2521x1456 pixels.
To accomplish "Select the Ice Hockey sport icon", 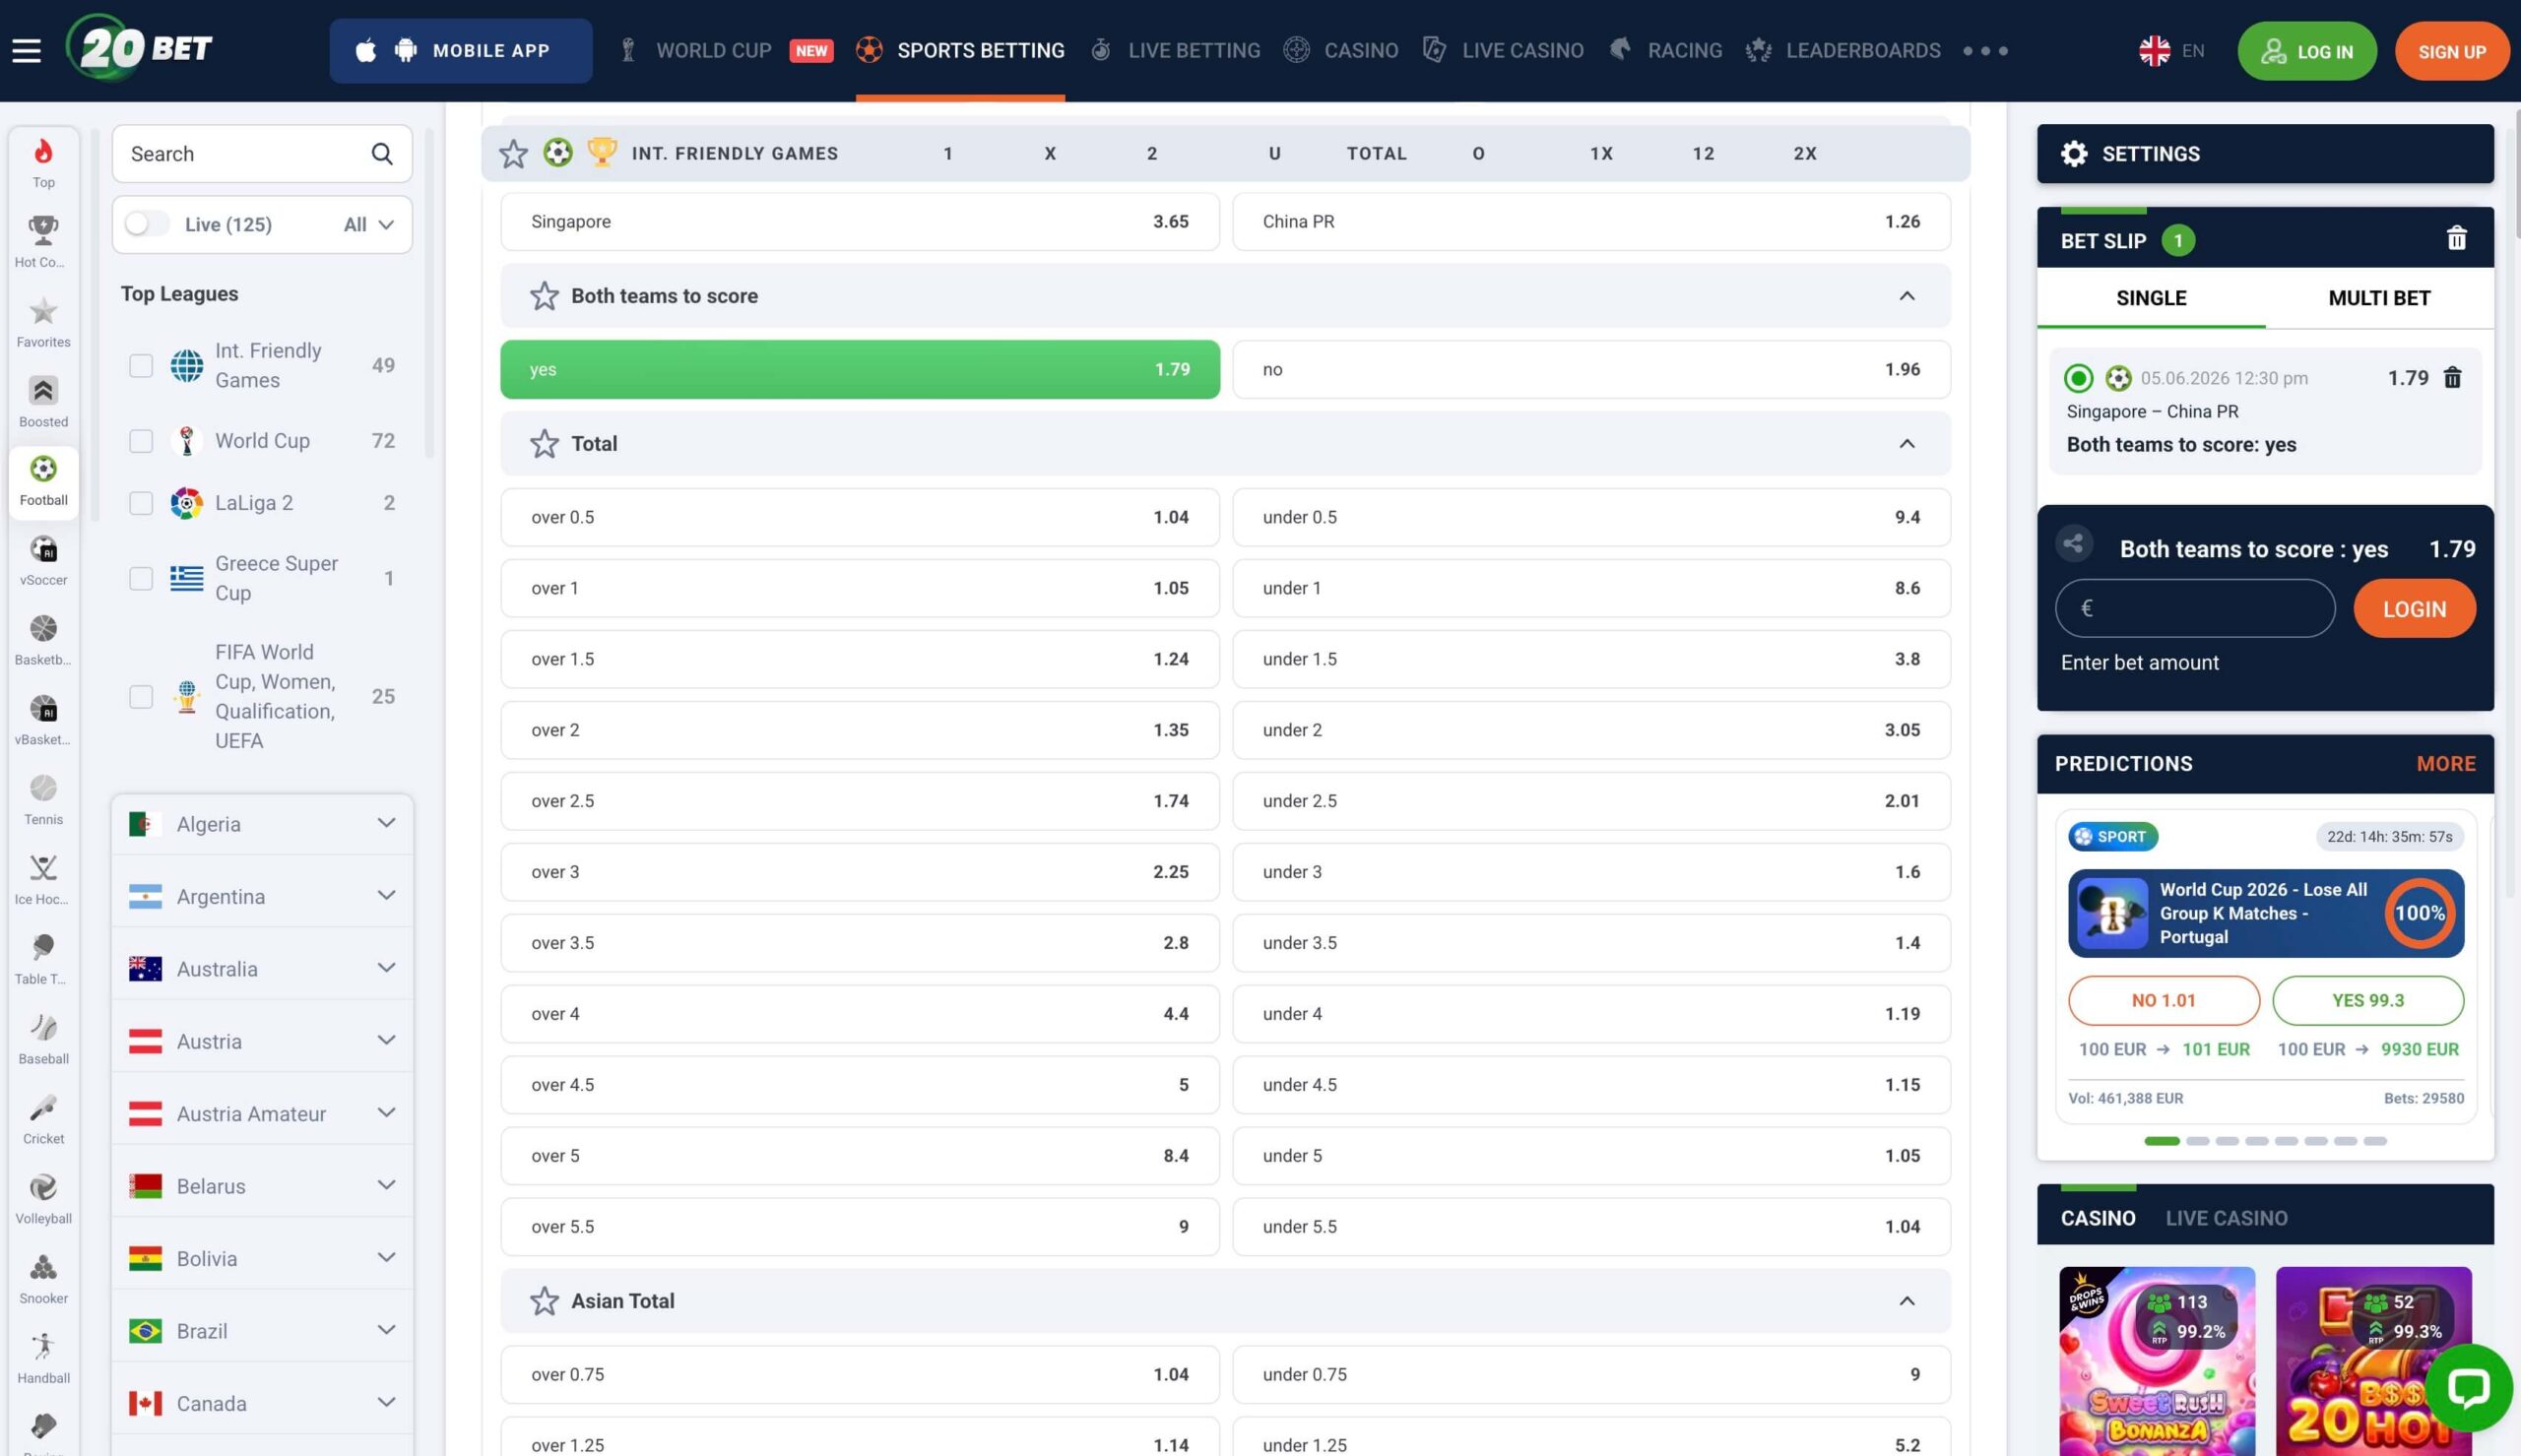I will tap(43, 879).
